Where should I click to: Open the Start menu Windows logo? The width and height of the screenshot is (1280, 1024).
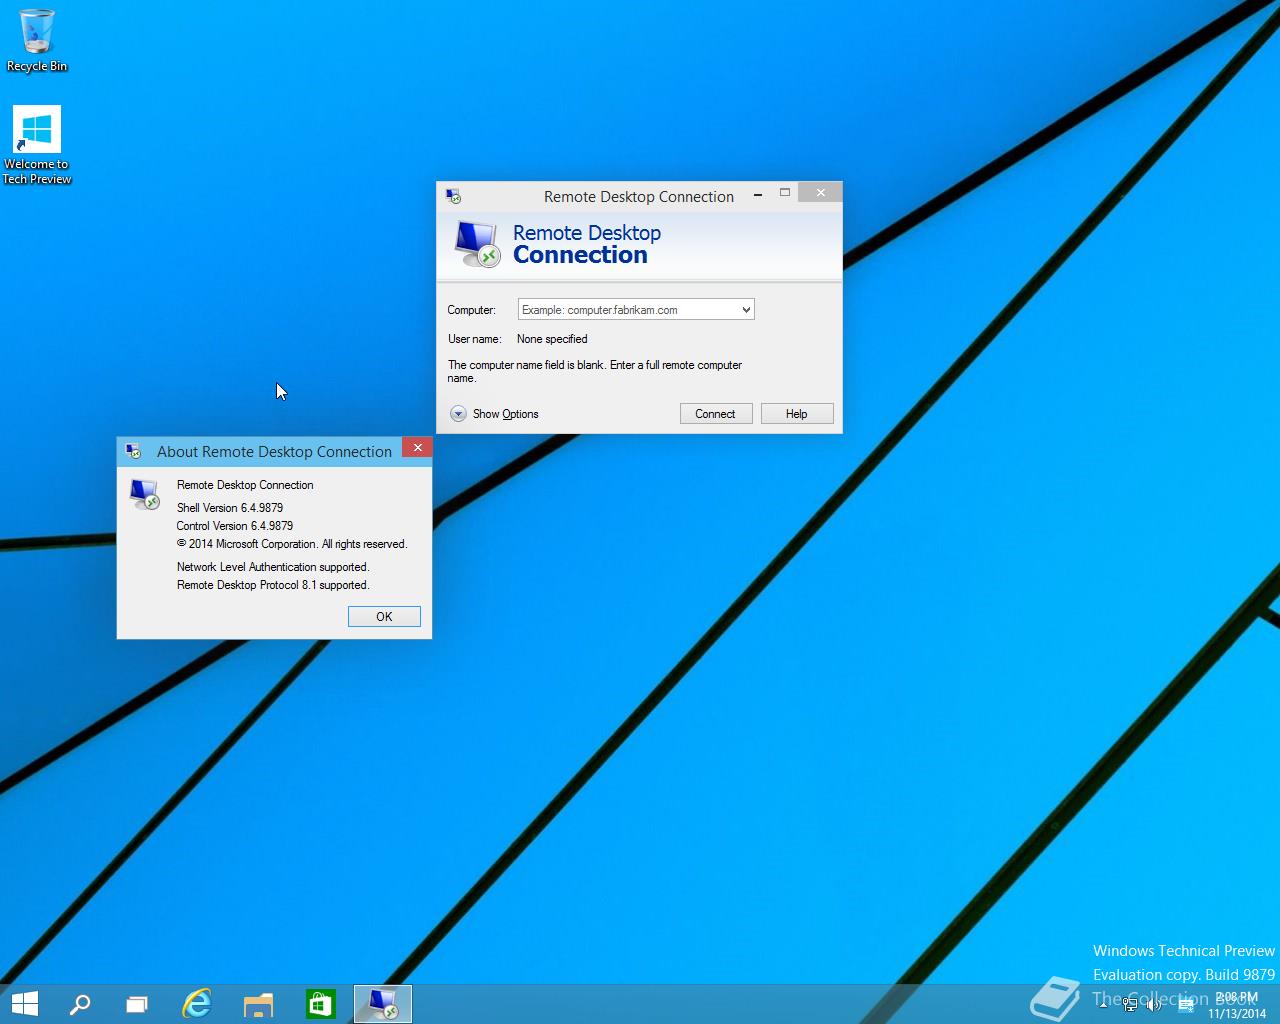click(x=24, y=1003)
